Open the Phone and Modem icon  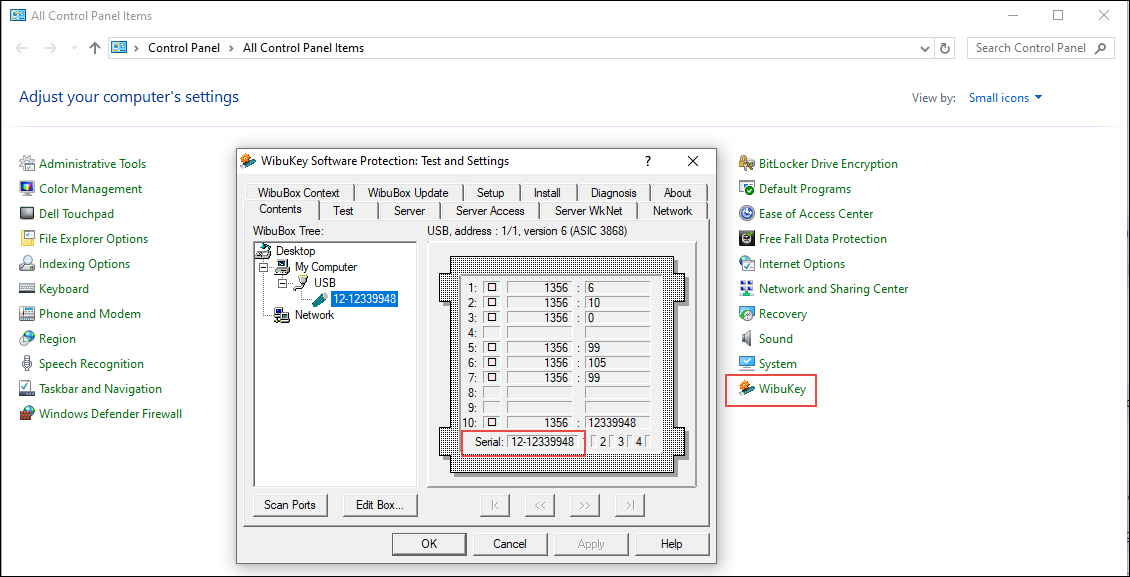pos(27,314)
